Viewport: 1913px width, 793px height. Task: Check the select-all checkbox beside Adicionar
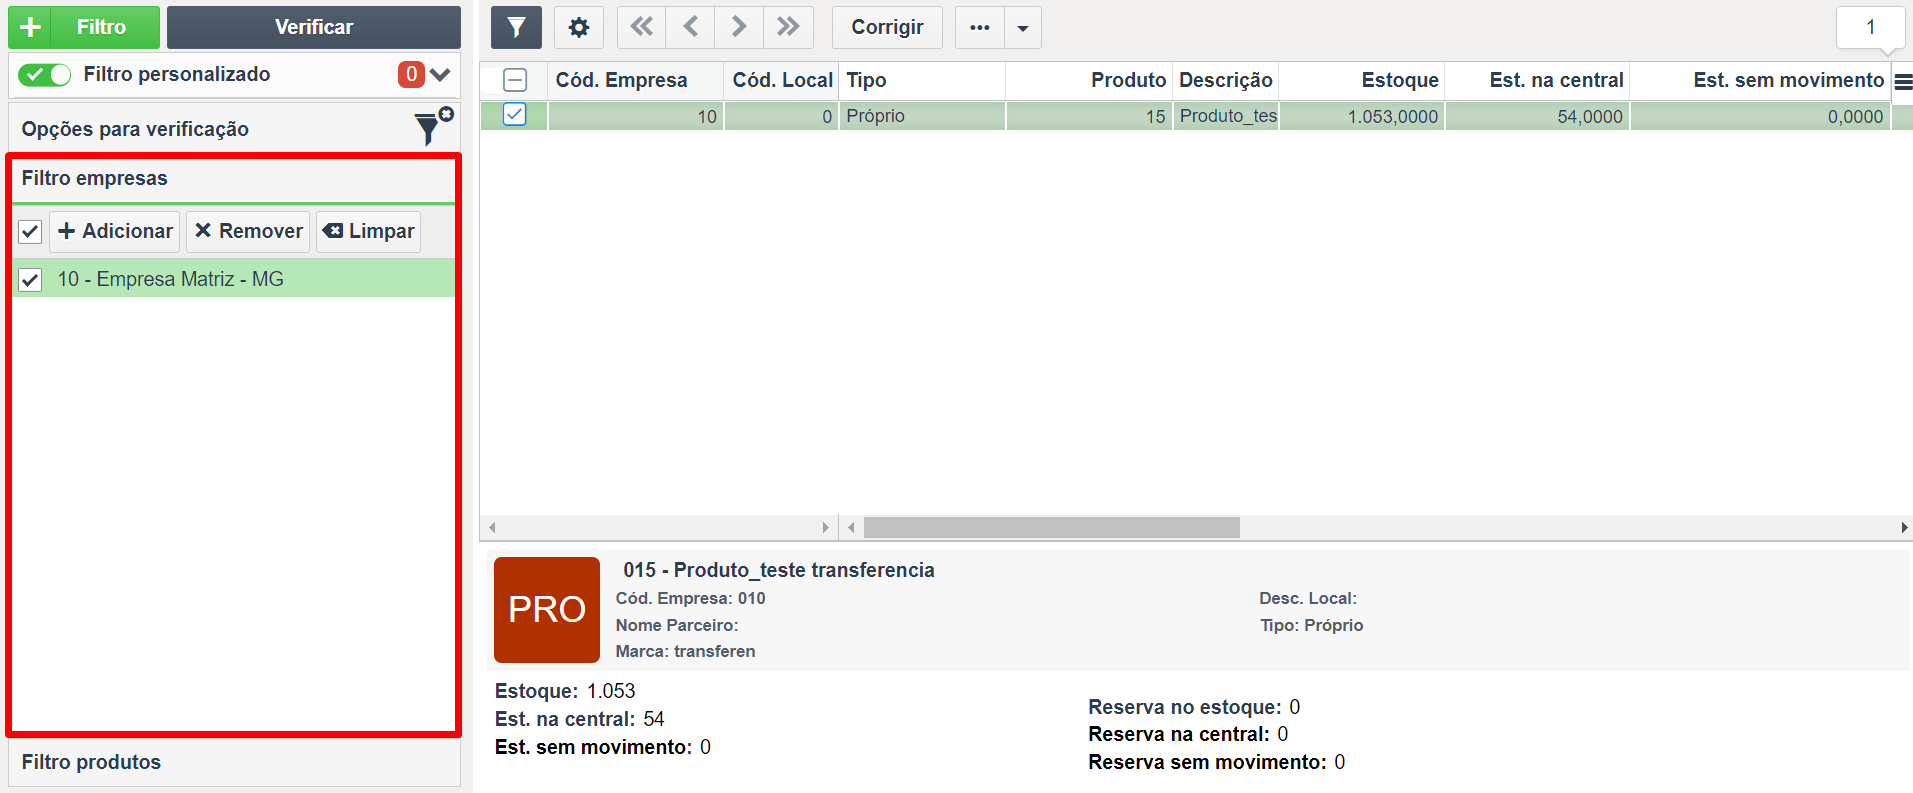[30, 232]
